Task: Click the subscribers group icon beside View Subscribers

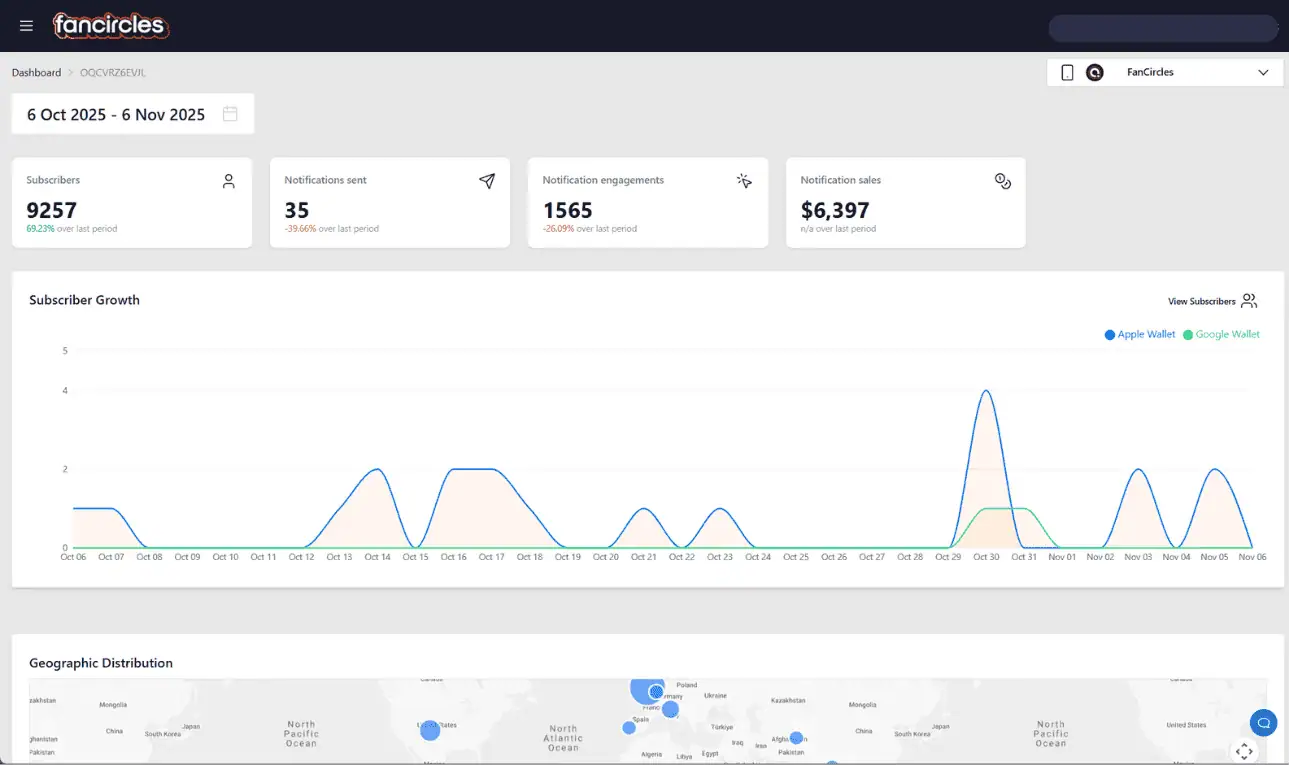Action: point(1248,300)
